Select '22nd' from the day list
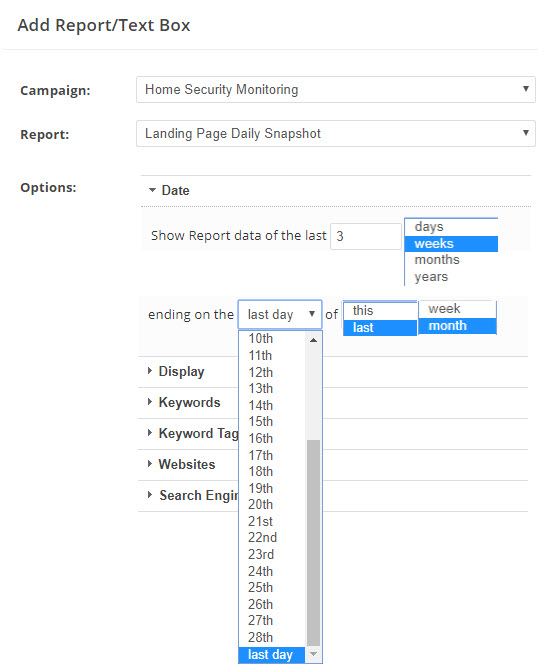This screenshot has height=670, width=546. (x=272, y=538)
